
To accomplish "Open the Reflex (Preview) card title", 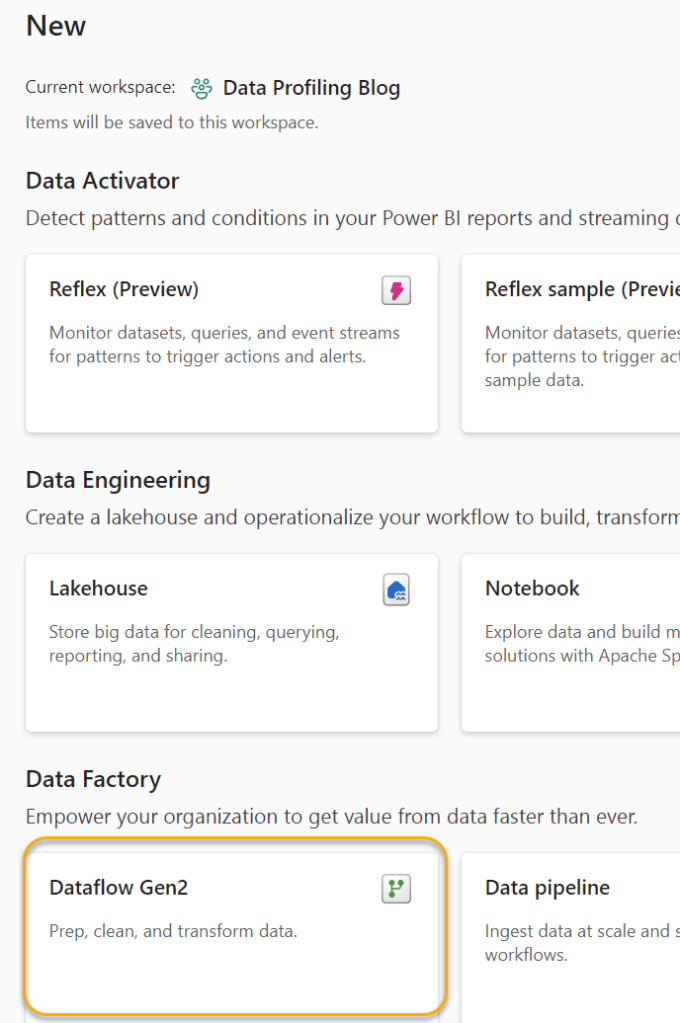I will pyautogui.click(x=124, y=289).
